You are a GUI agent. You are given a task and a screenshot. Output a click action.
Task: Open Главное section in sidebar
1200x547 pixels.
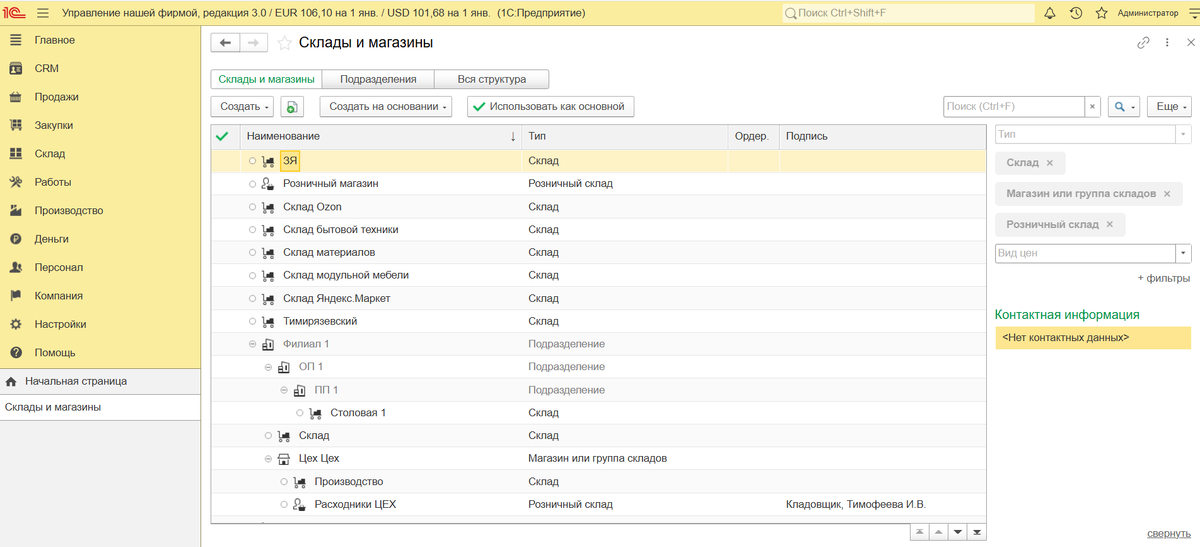(x=100, y=40)
